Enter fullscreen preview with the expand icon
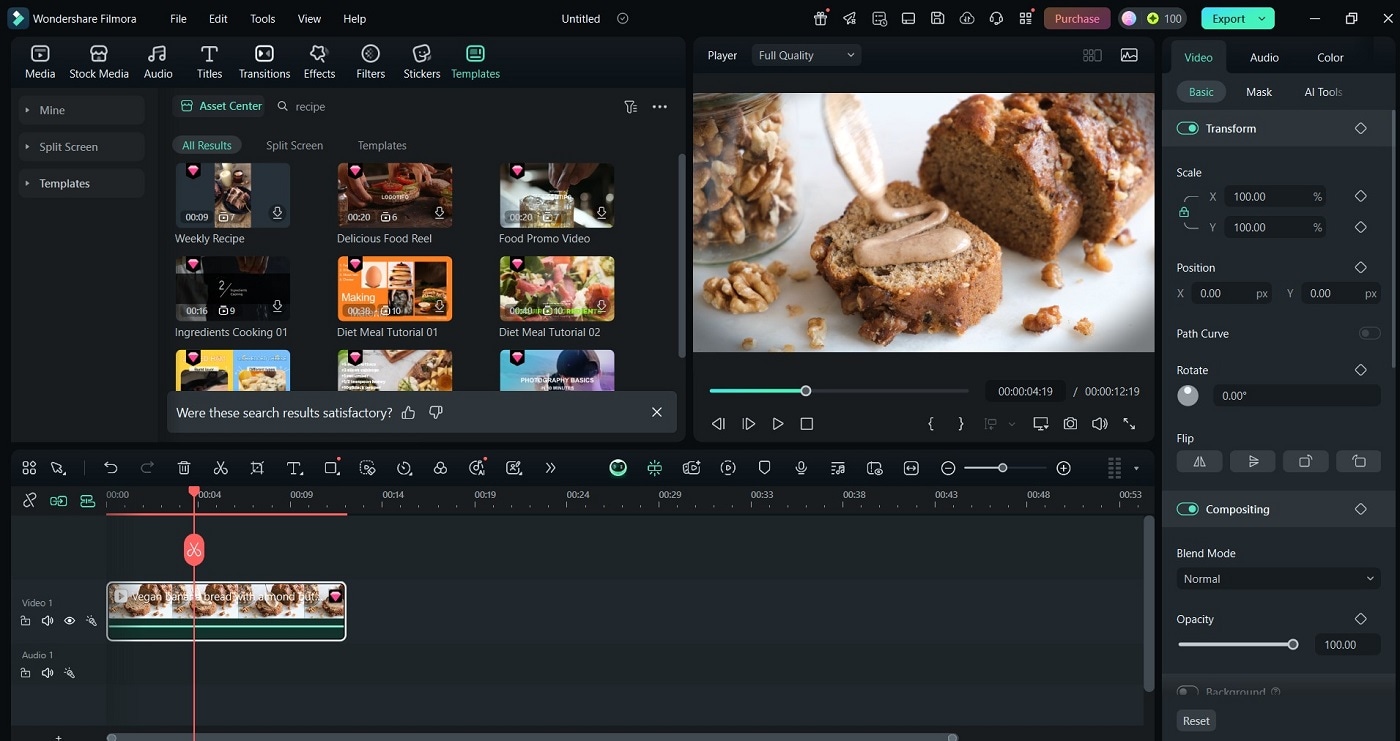Screen dimensions: 1400x741 pos(1130,424)
